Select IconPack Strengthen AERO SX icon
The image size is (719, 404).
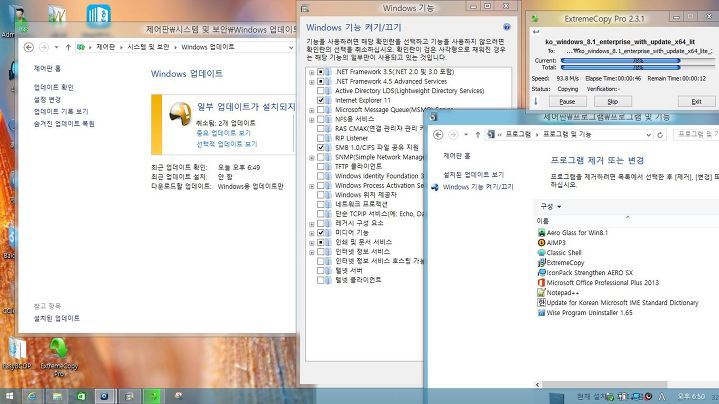[x=541, y=272]
